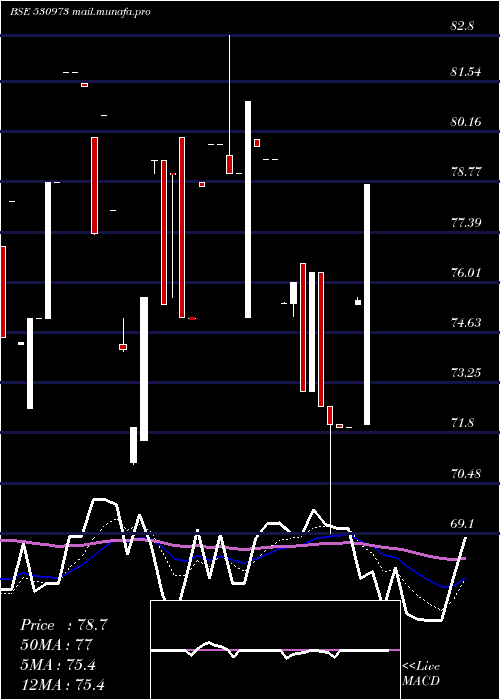Click the 5MA : 75.4 readout
Image resolution: width=500 pixels, height=700 pixels.
click(x=58, y=665)
